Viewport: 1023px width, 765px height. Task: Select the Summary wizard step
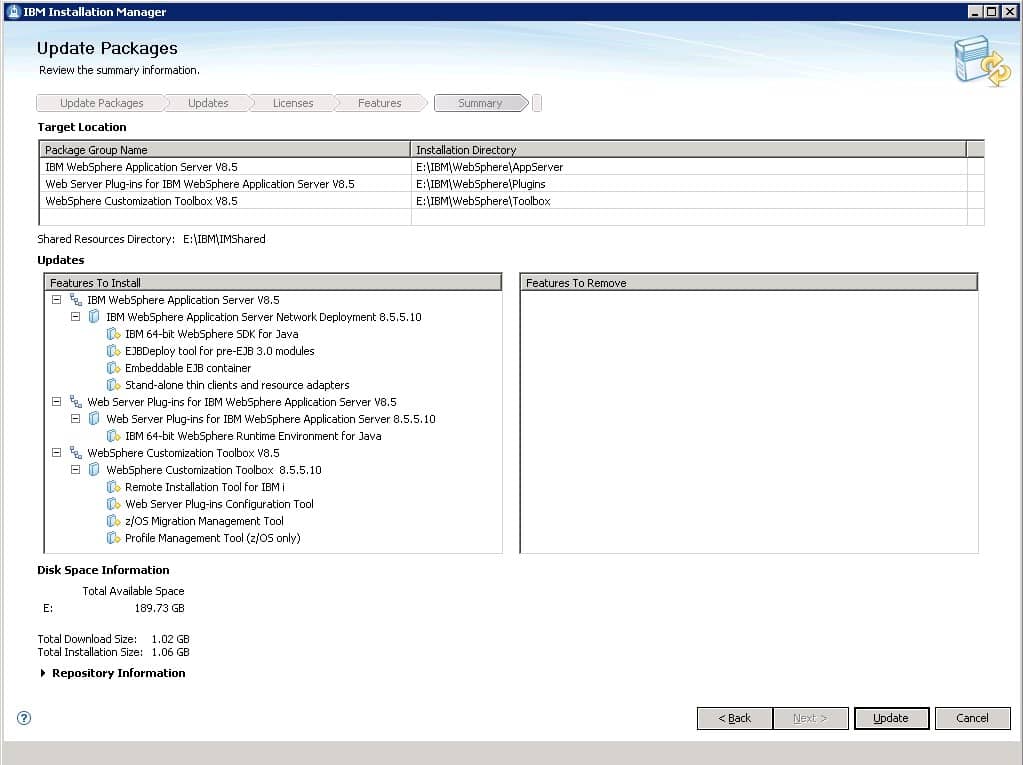480,103
